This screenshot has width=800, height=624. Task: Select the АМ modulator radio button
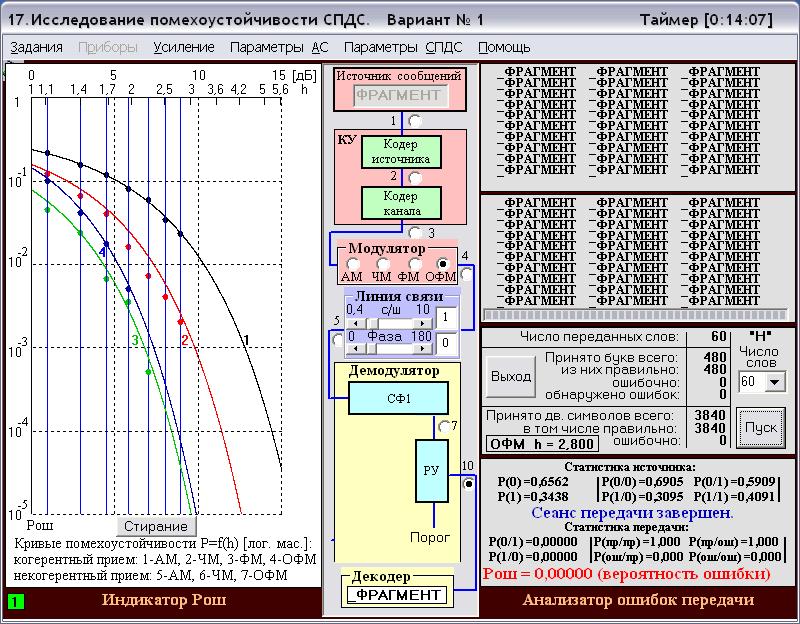pos(352,264)
